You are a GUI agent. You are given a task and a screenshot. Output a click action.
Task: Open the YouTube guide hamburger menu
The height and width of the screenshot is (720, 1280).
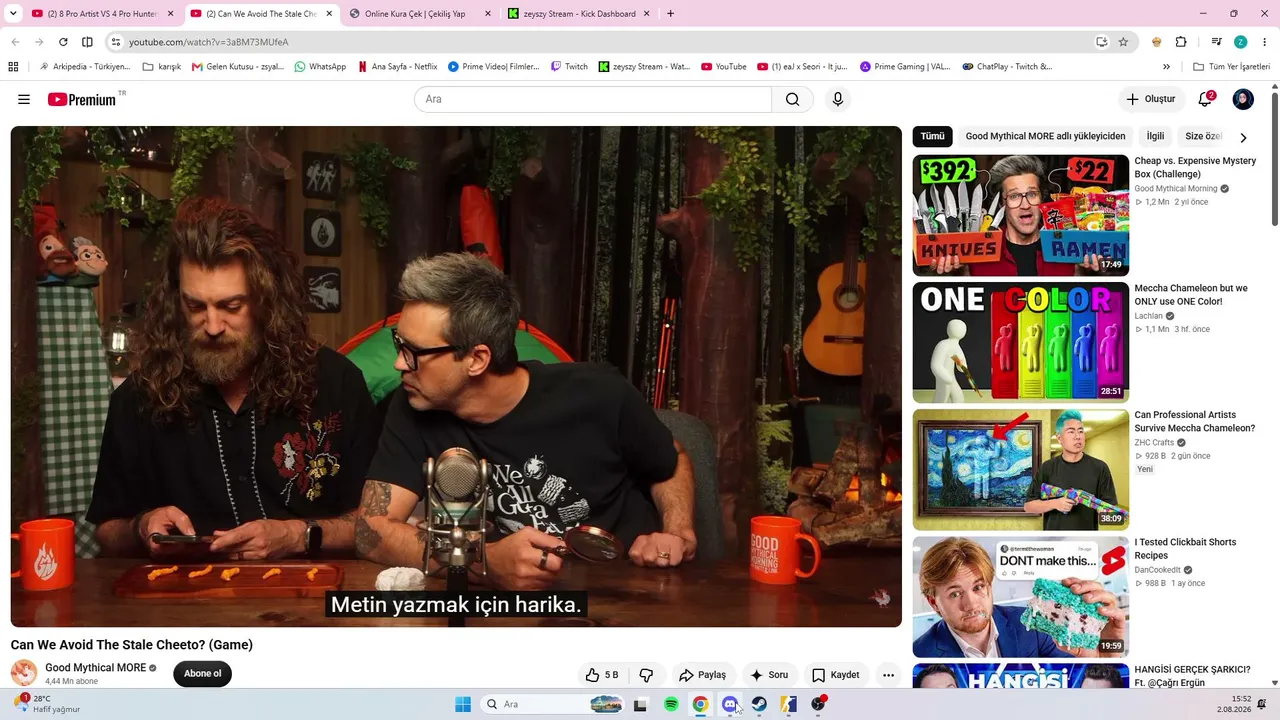[24, 99]
